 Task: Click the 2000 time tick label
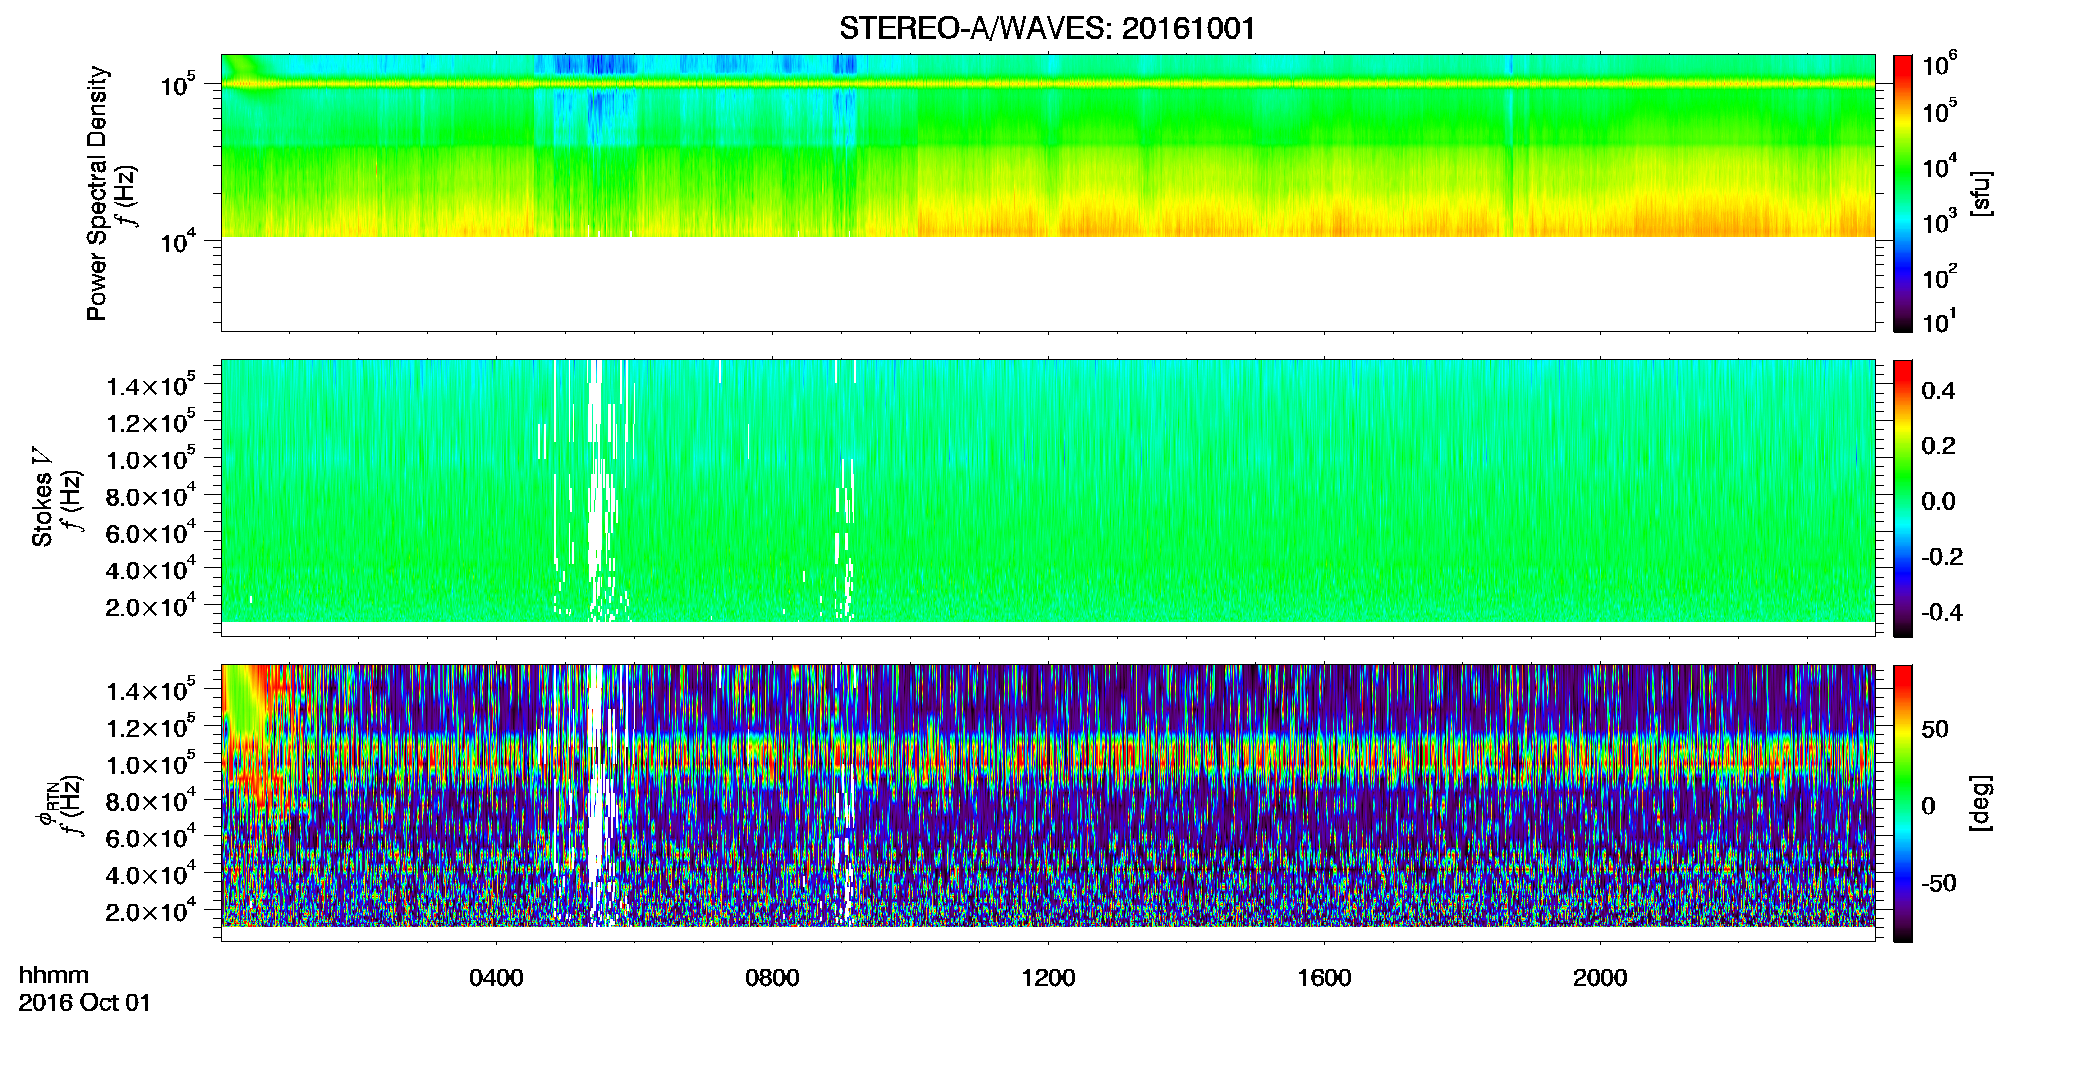[x=1600, y=978]
